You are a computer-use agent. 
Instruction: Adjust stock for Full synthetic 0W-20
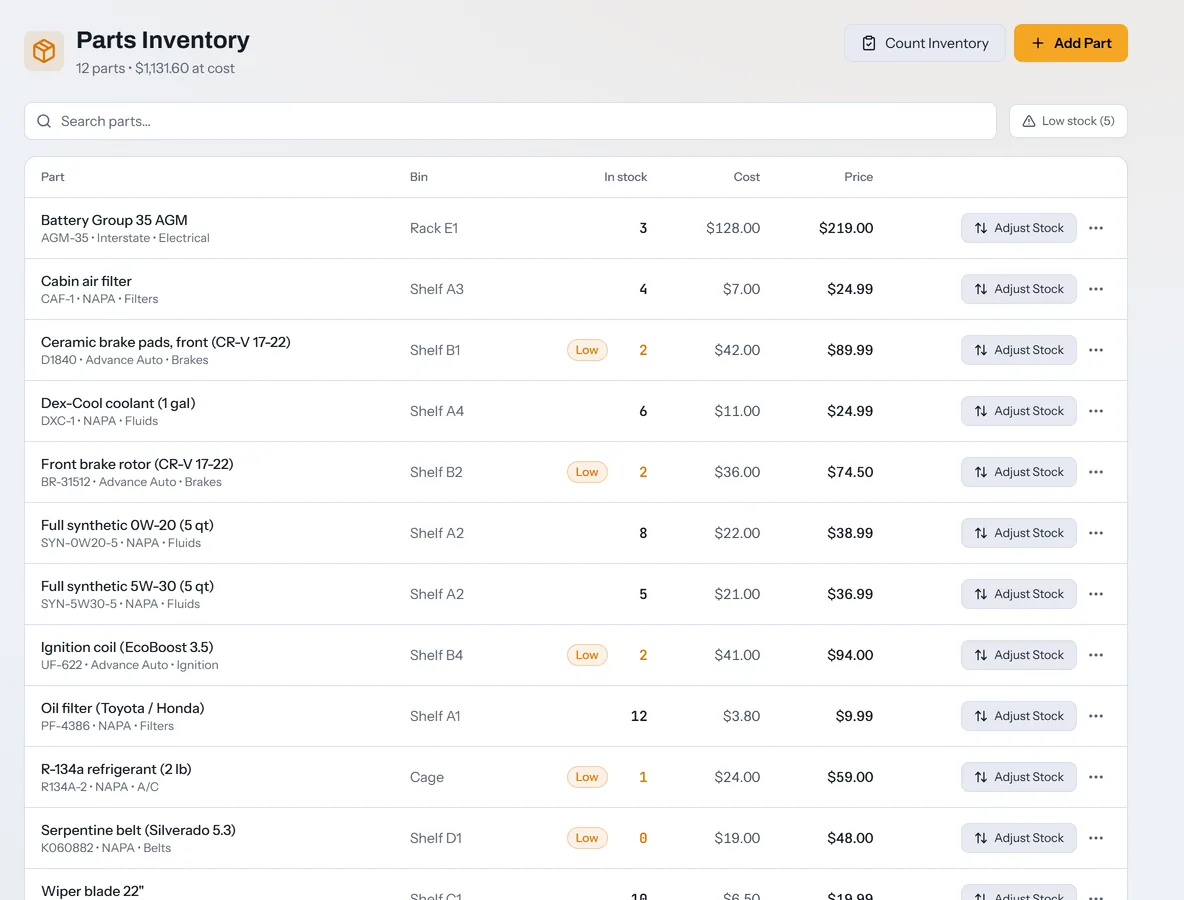click(x=1019, y=533)
